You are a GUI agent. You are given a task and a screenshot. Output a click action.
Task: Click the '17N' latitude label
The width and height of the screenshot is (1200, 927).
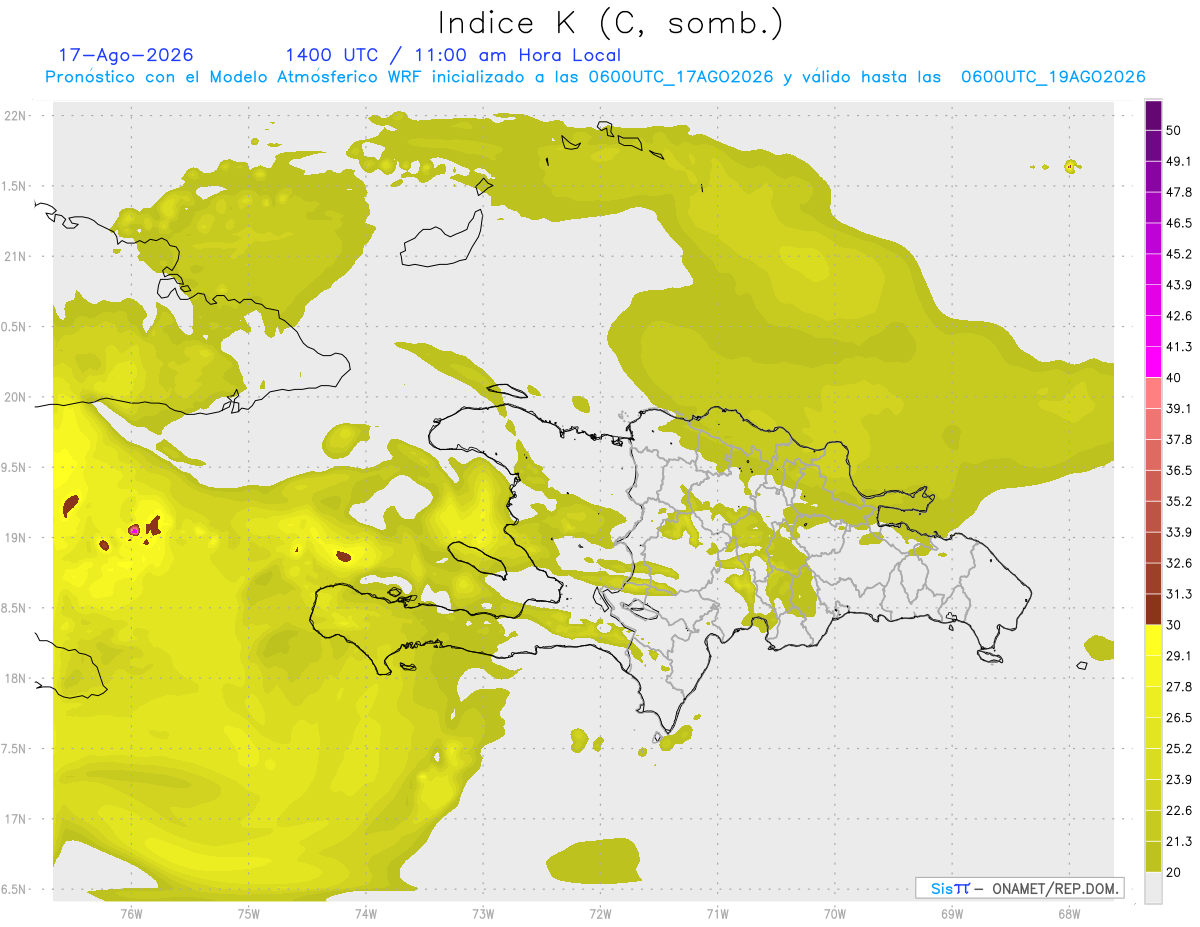[16, 819]
